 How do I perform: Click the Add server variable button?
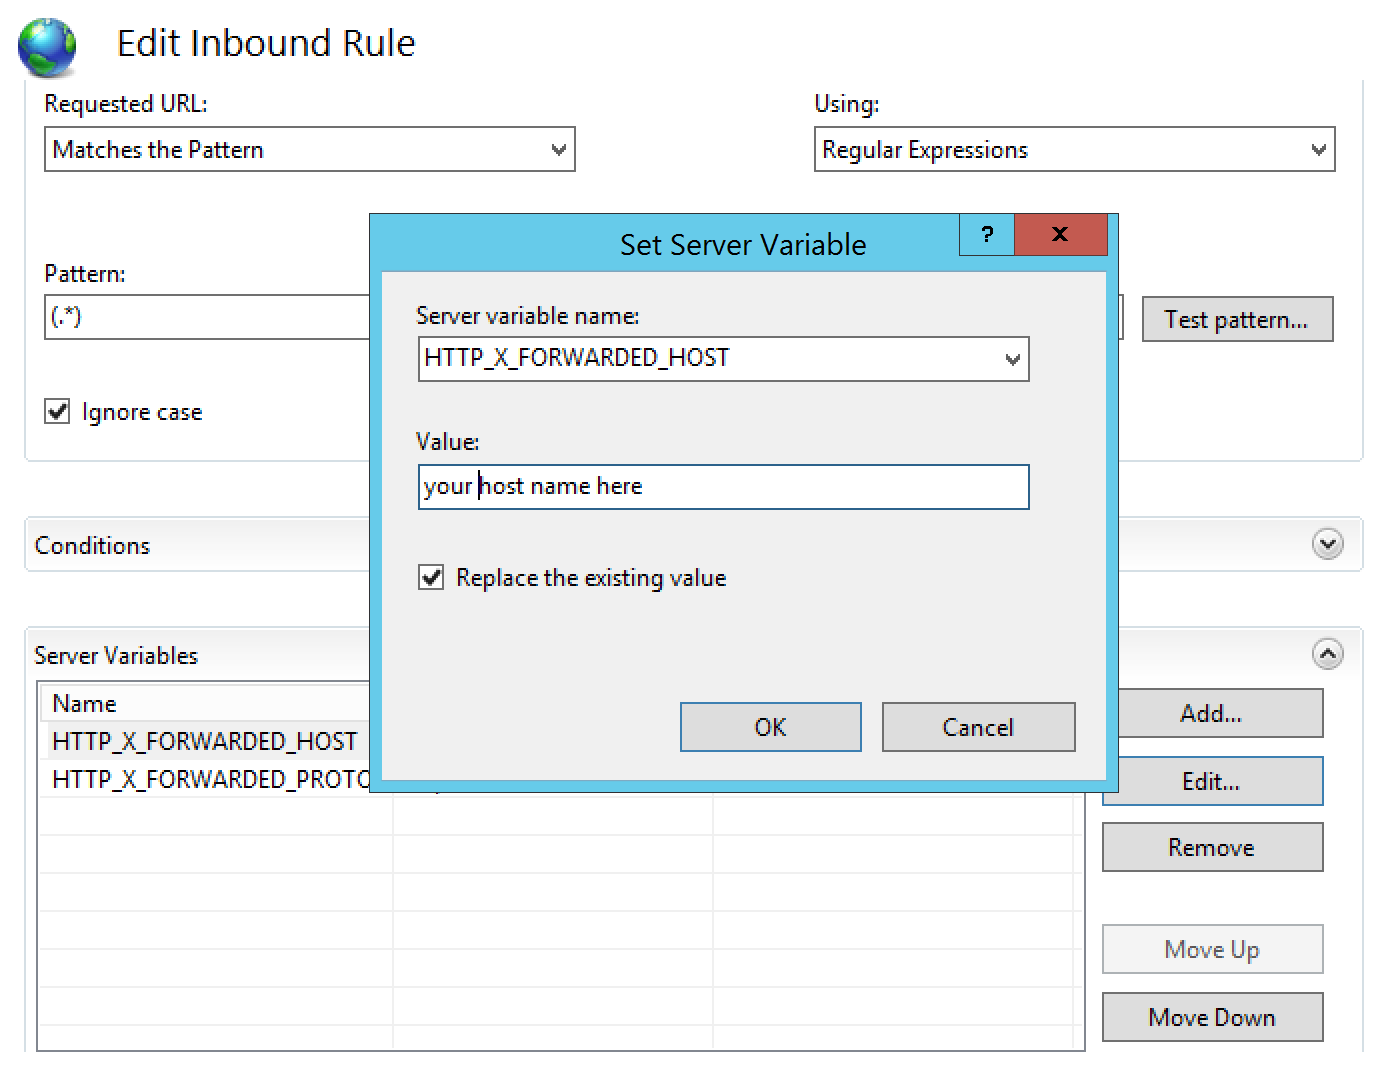(x=1220, y=713)
